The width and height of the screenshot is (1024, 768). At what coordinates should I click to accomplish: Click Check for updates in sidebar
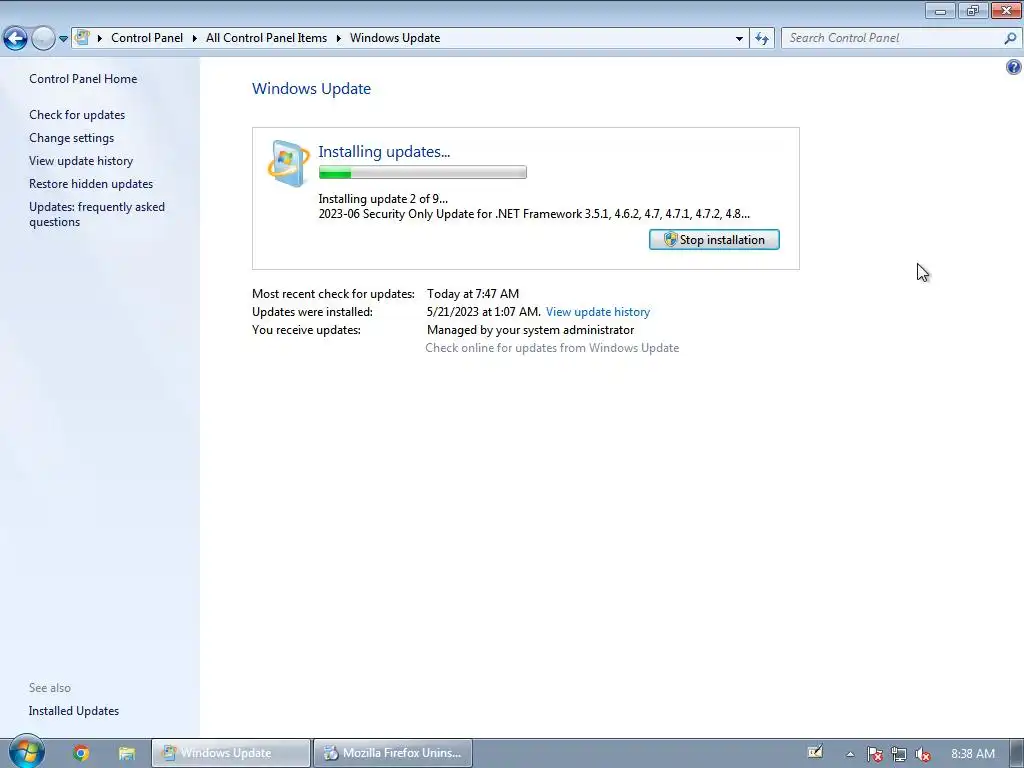77,115
